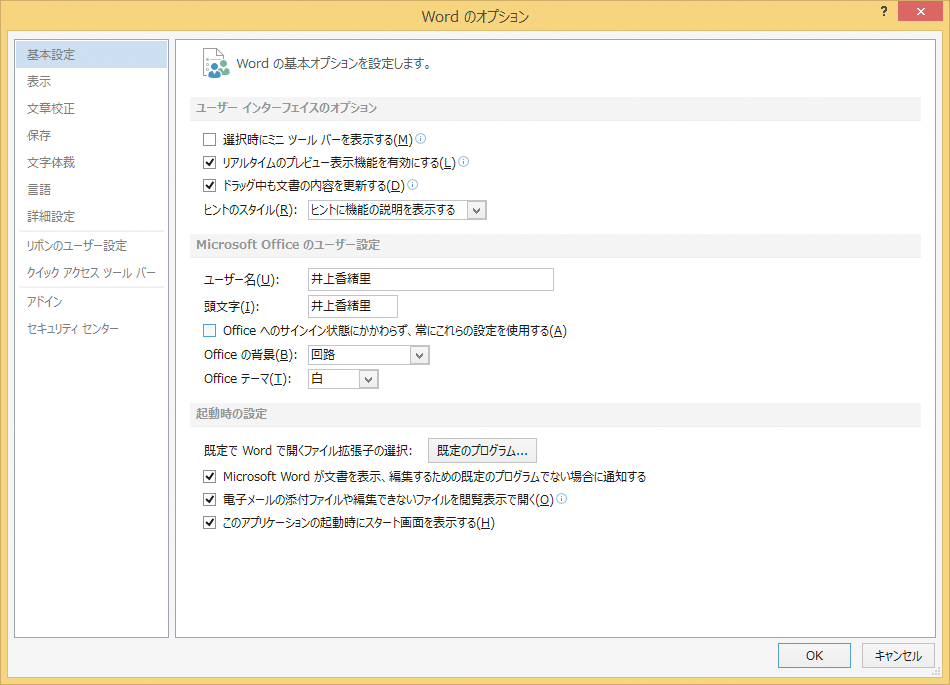Viewport: 950px width, 685px height.
Task: Click the info icon next to ミニ ツール バー option
Action: pos(420,139)
